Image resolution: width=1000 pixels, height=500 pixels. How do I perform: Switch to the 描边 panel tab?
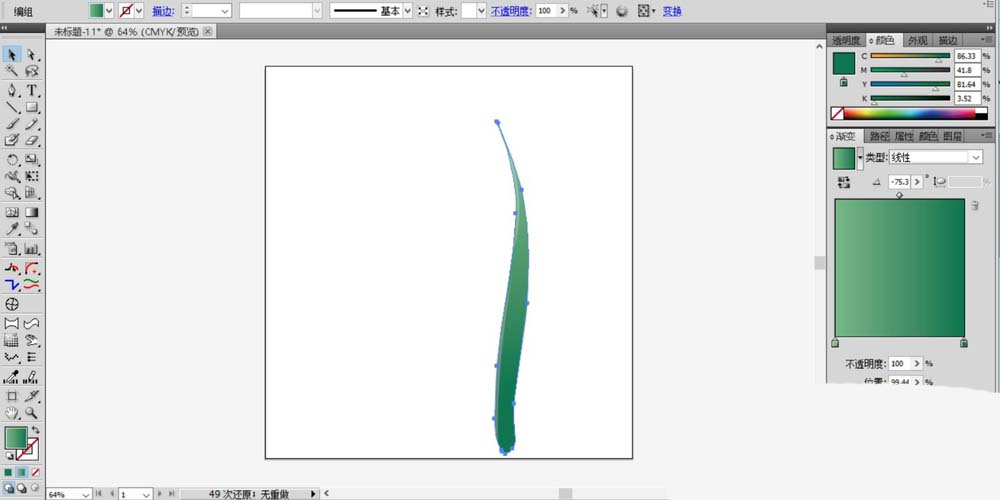948,40
